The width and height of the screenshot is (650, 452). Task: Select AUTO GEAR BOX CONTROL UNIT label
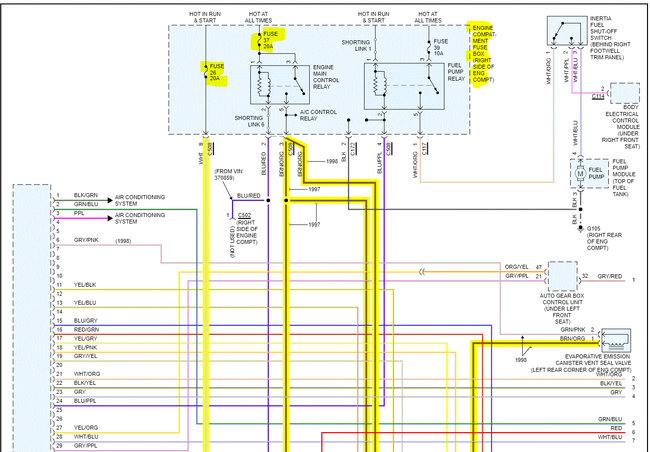[562, 309]
